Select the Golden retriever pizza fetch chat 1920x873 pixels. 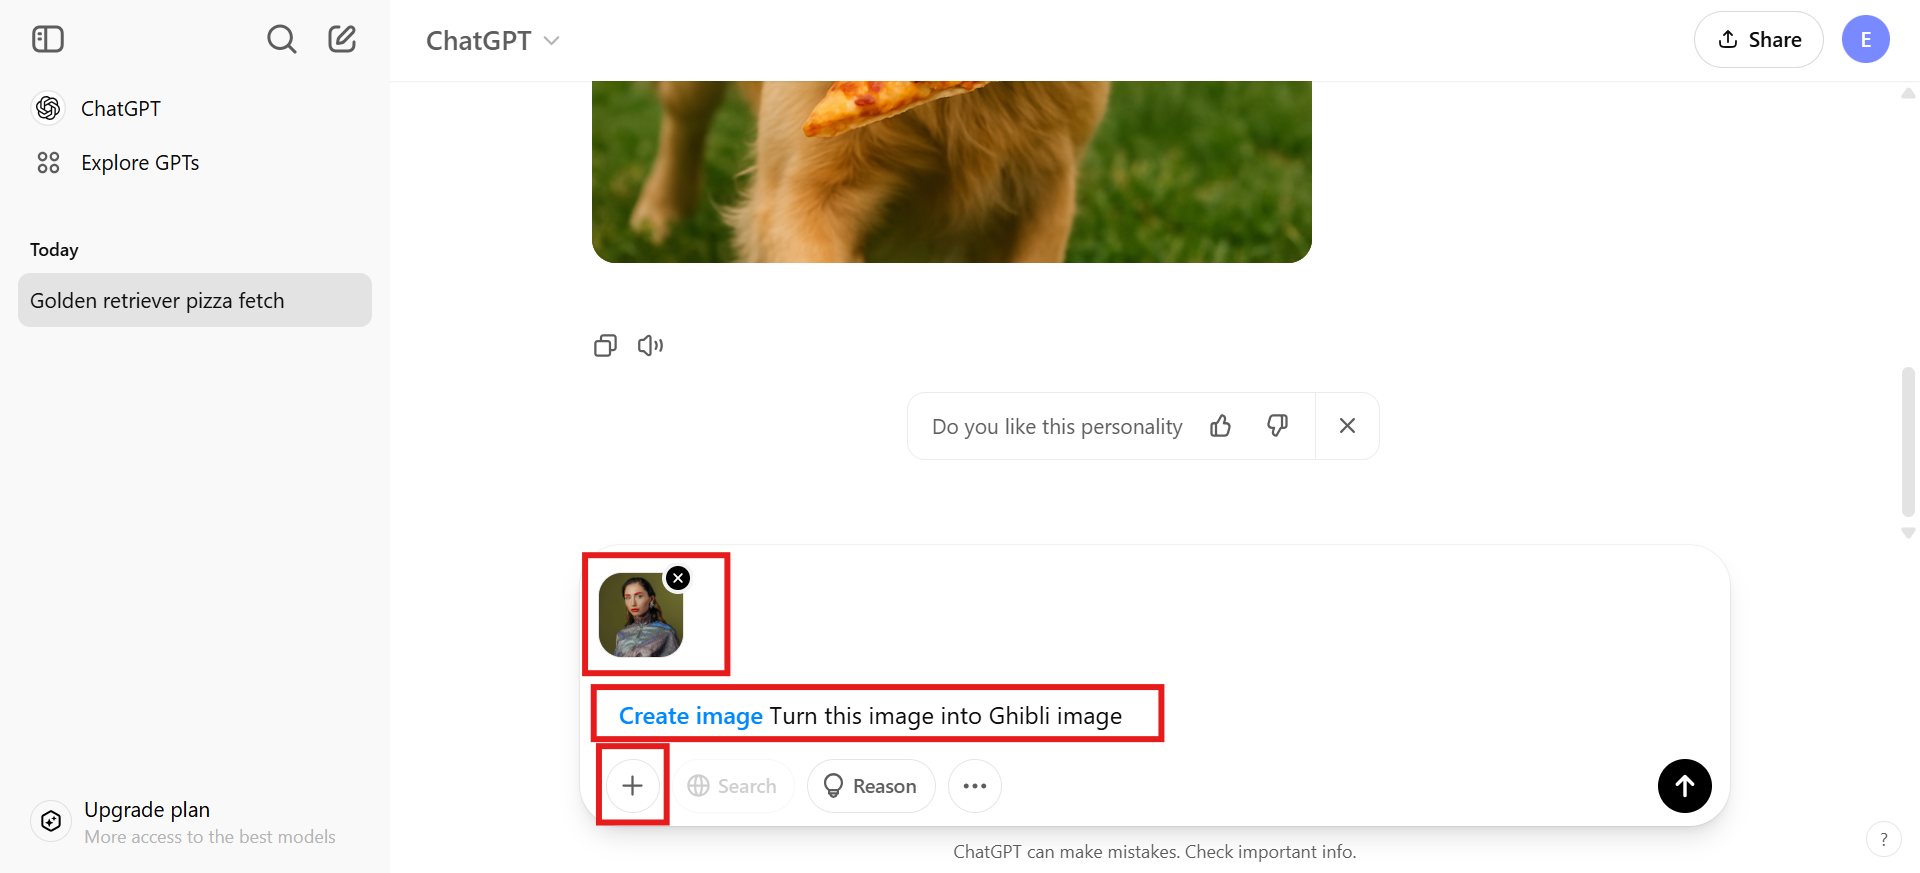[x=195, y=300]
